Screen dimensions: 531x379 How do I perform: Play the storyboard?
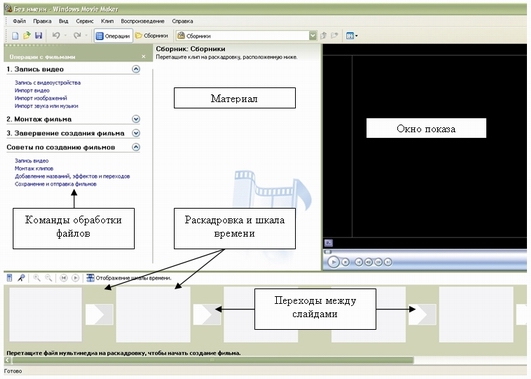click(75, 278)
